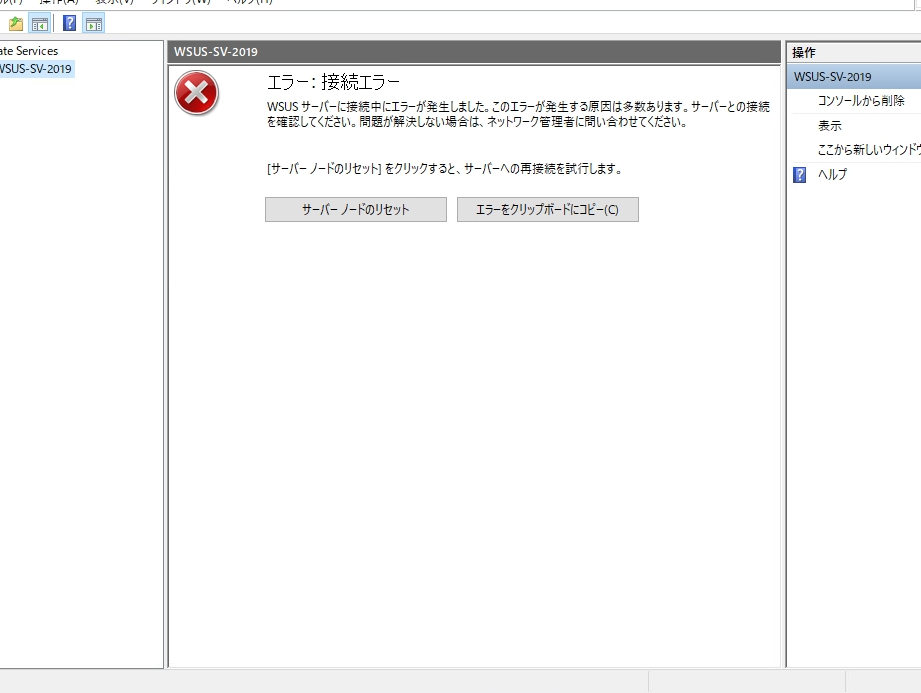The height and width of the screenshot is (693, 921).
Task: Toggle the Show/Hide Console Tree toolbar icon
Action: (x=40, y=23)
